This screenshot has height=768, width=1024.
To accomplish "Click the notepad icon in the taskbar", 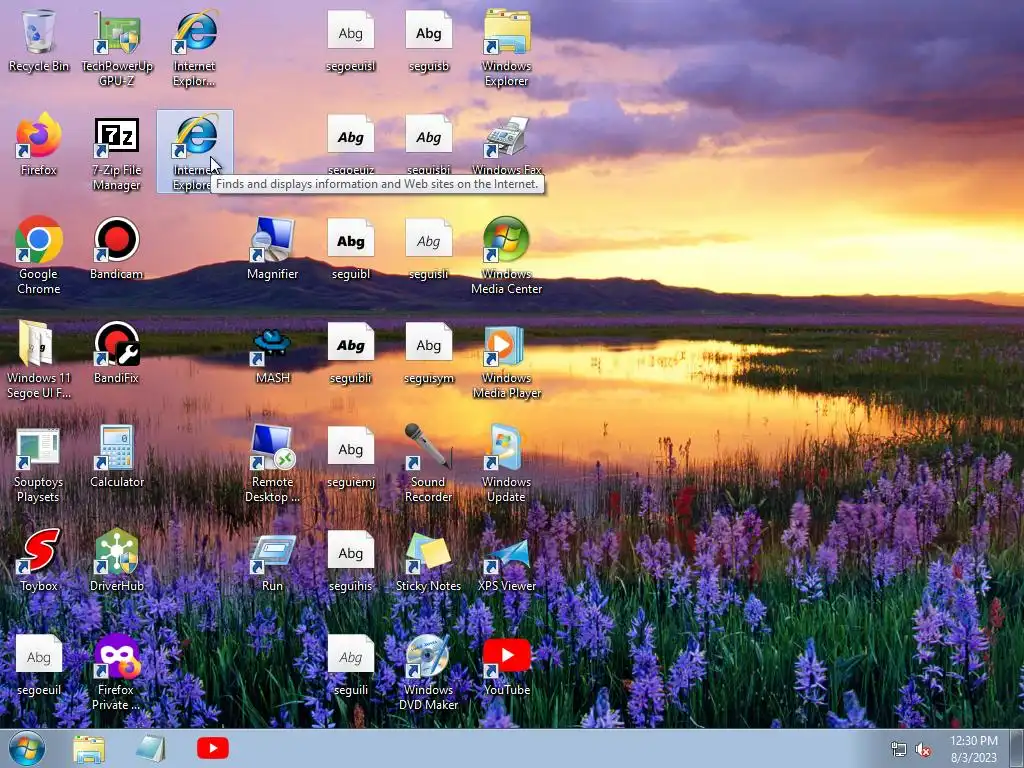I will click(151, 748).
